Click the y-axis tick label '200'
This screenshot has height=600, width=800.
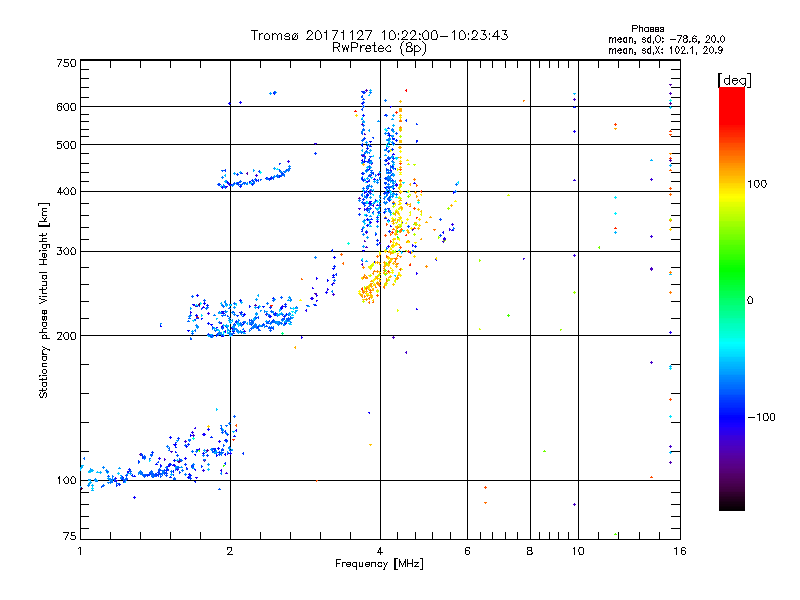(x=66, y=336)
